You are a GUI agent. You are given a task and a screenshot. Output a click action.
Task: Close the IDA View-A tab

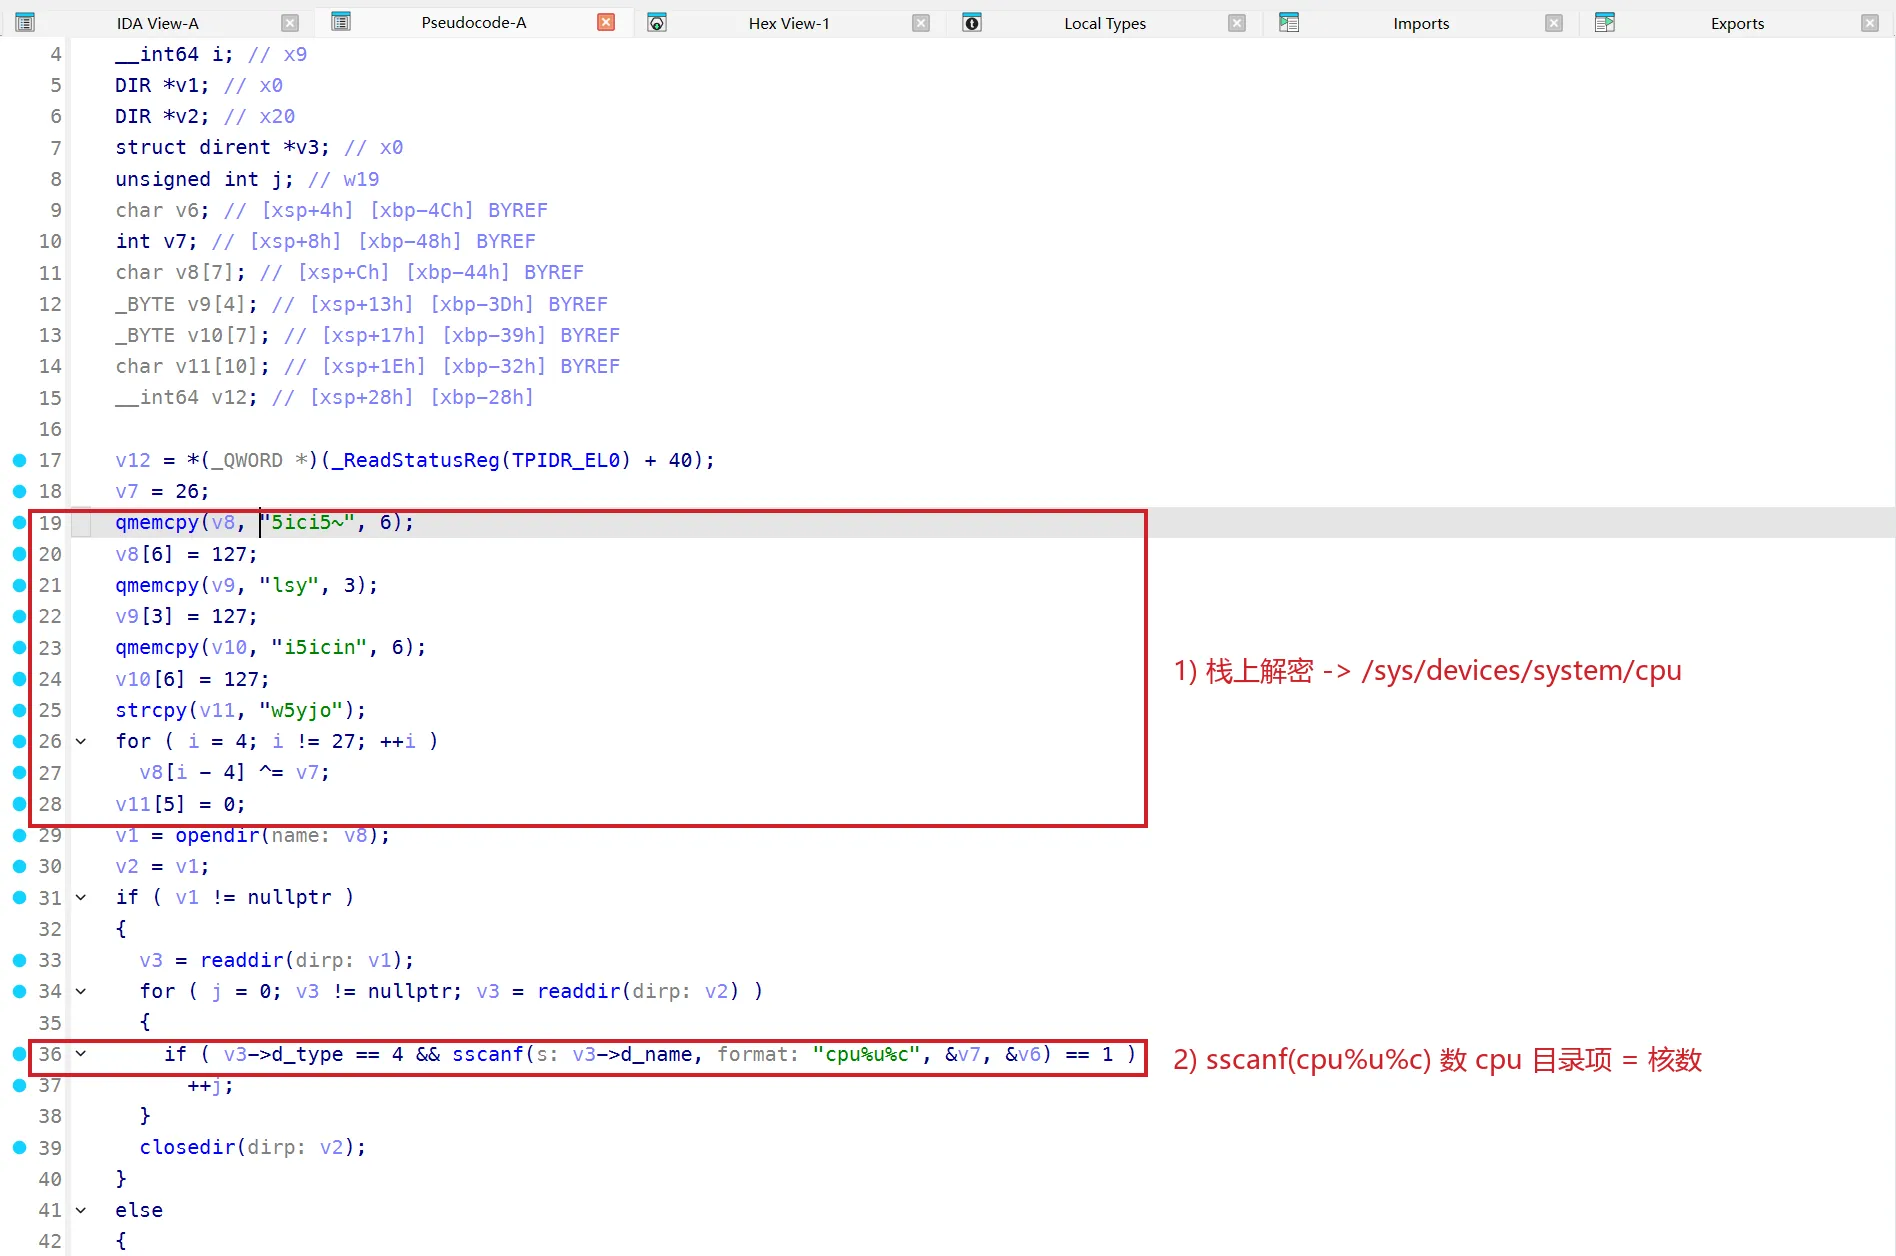click(290, 23)
